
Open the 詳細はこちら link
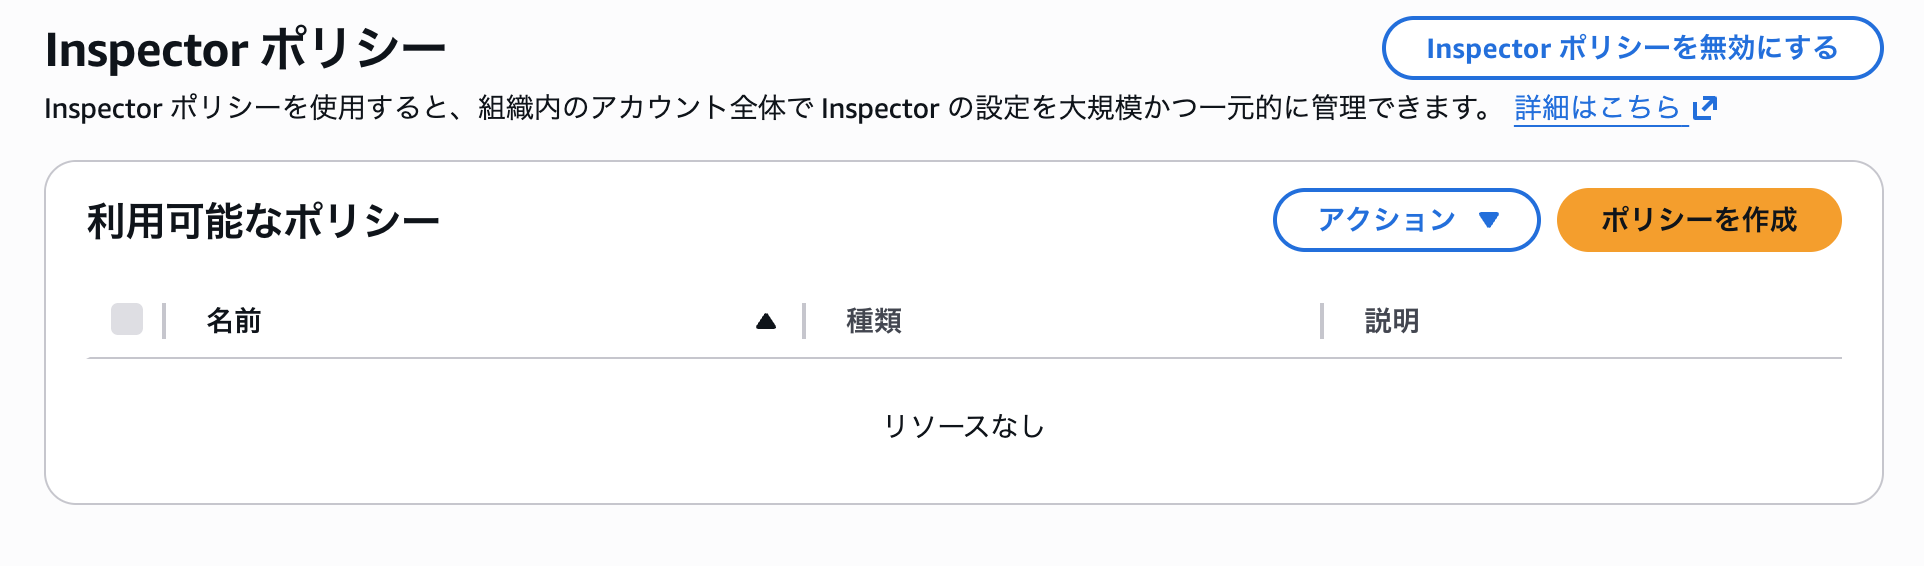(x=1596, y=107)
